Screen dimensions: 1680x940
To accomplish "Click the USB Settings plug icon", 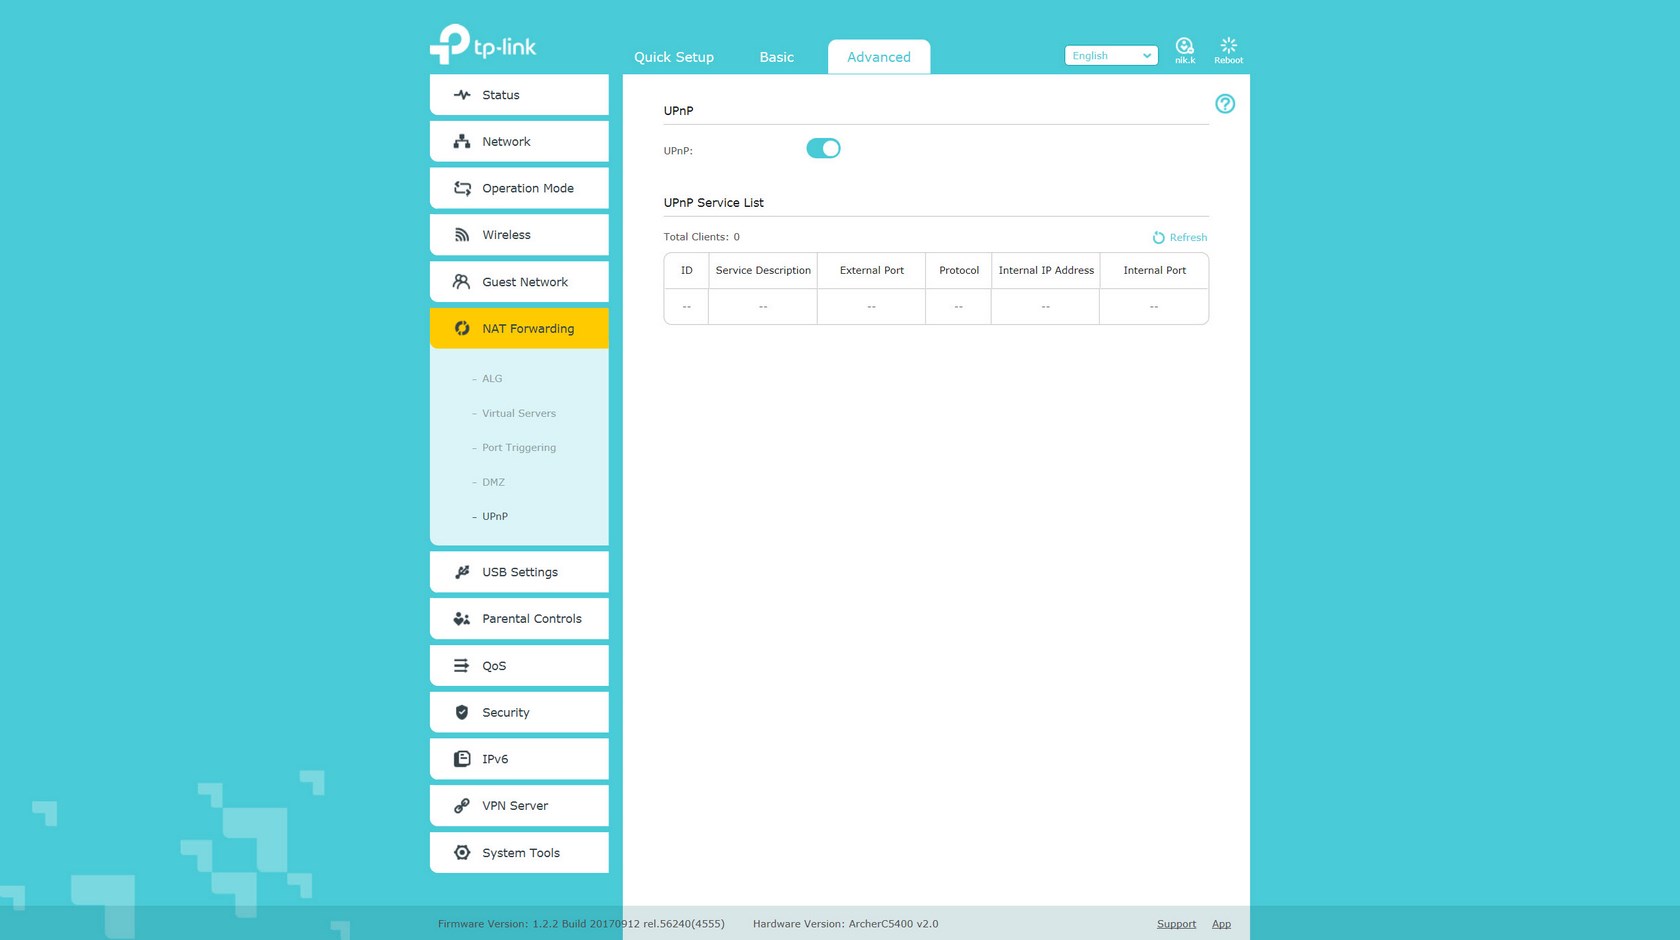I will [462, 572].
